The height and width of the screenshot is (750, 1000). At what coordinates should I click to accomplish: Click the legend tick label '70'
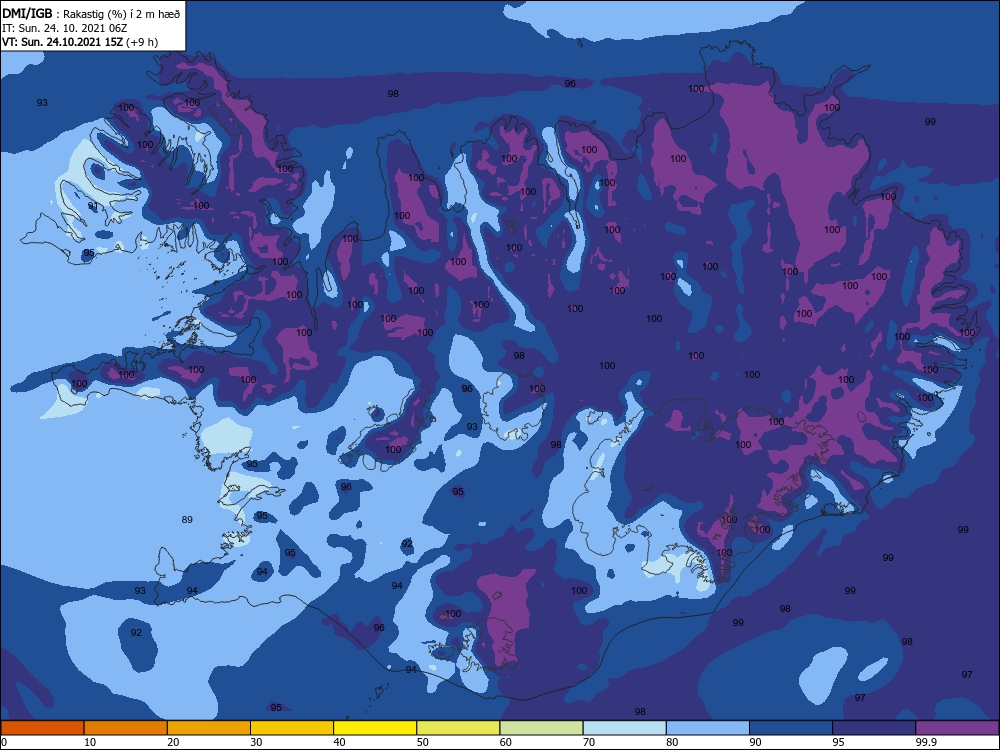pos(589,742)
